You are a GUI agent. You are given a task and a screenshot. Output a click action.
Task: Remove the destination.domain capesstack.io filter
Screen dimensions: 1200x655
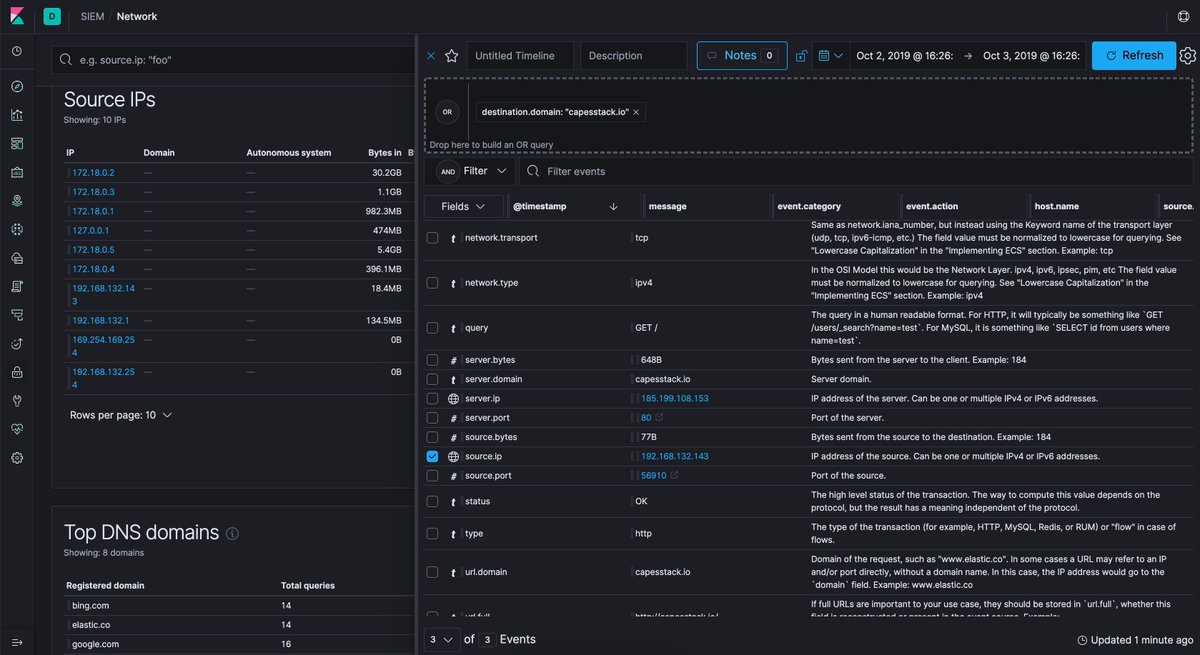pyautogui.click(x=636, y=112)
